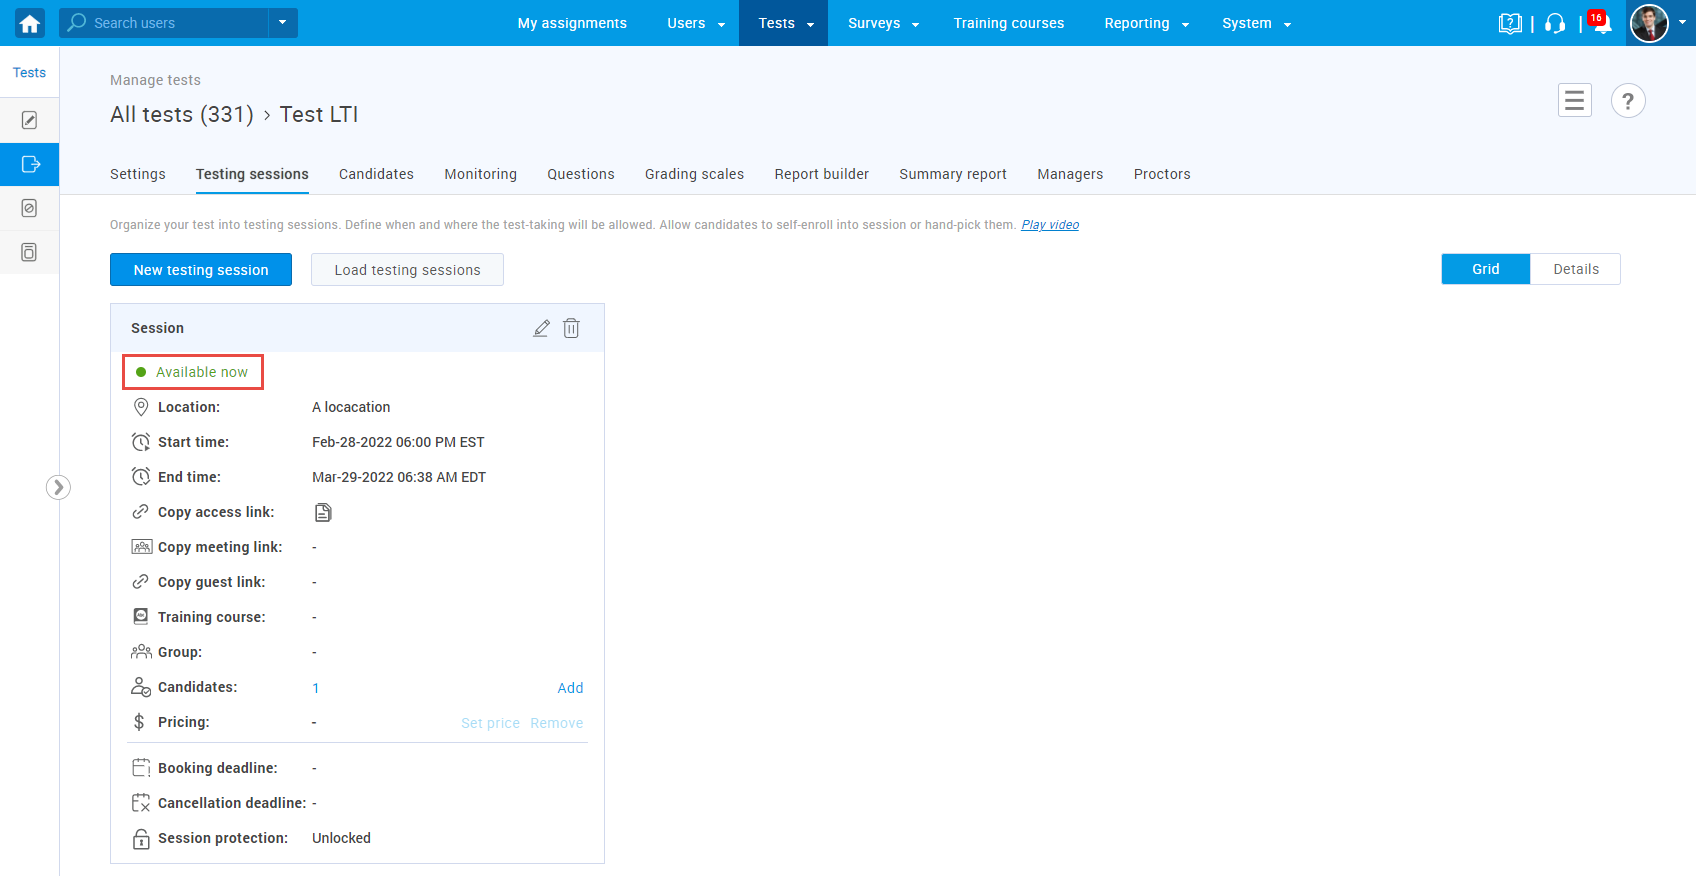Switch to Grid view
Screen dimensions: 1696x876
(x=1485, y=269)
